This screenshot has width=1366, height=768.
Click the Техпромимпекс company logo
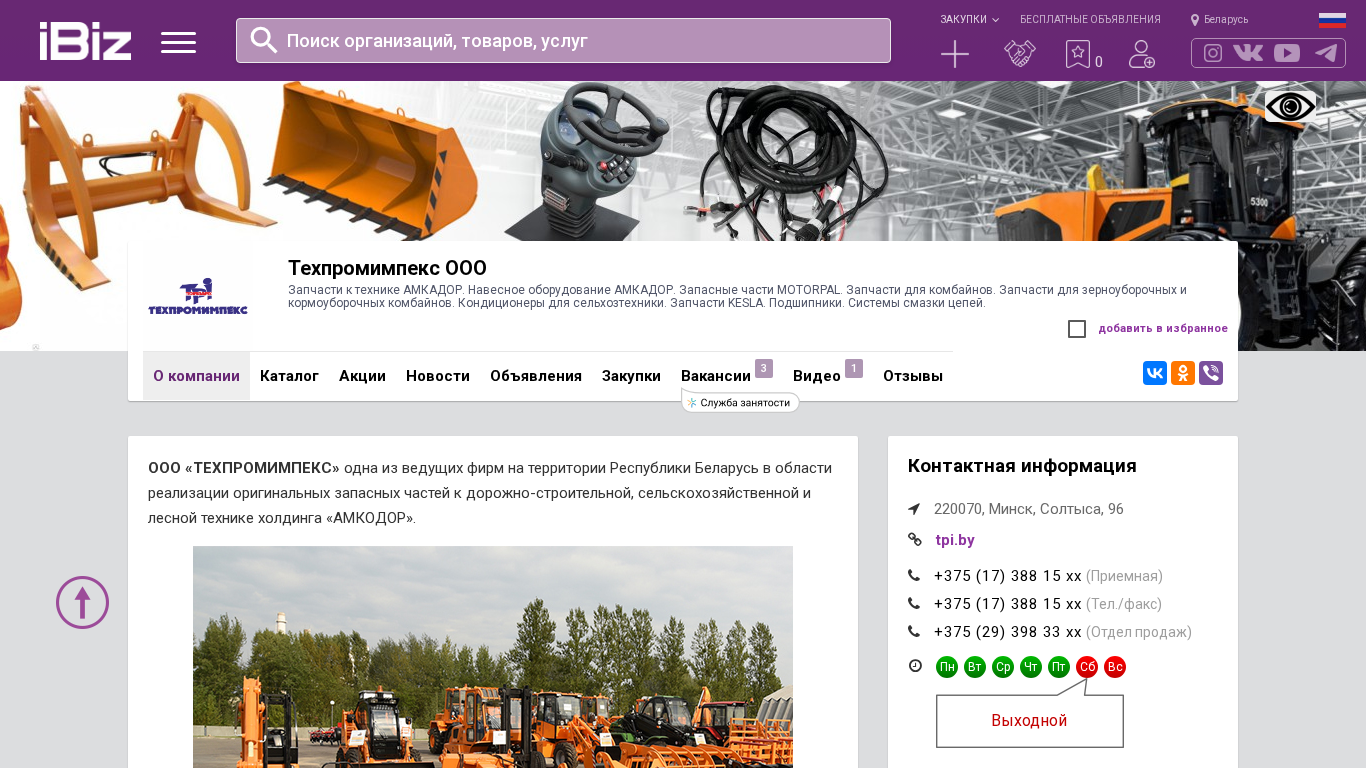198,296
